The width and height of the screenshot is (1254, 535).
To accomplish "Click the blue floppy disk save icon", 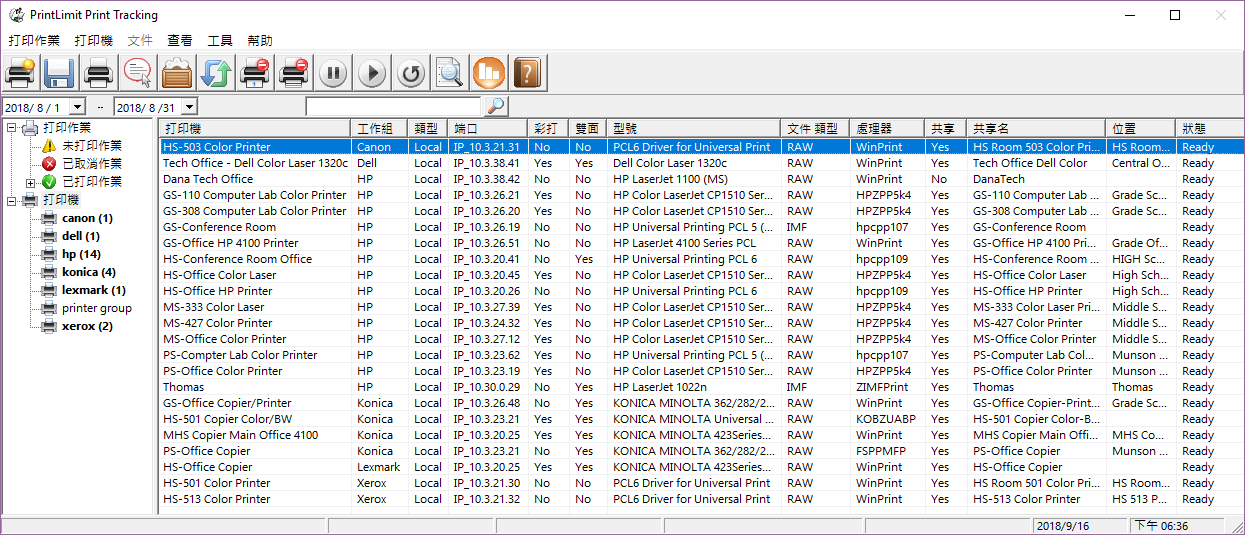I will pyautogui.click(x=59, y=73).
